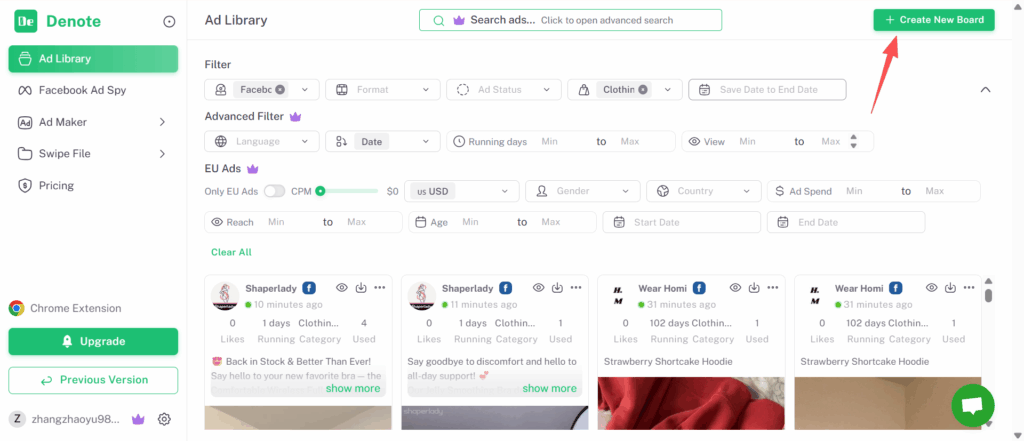This screenshot has height=441, width=1024.
Task: Click the green chat support bubble
Action: [x=970, y=404]
